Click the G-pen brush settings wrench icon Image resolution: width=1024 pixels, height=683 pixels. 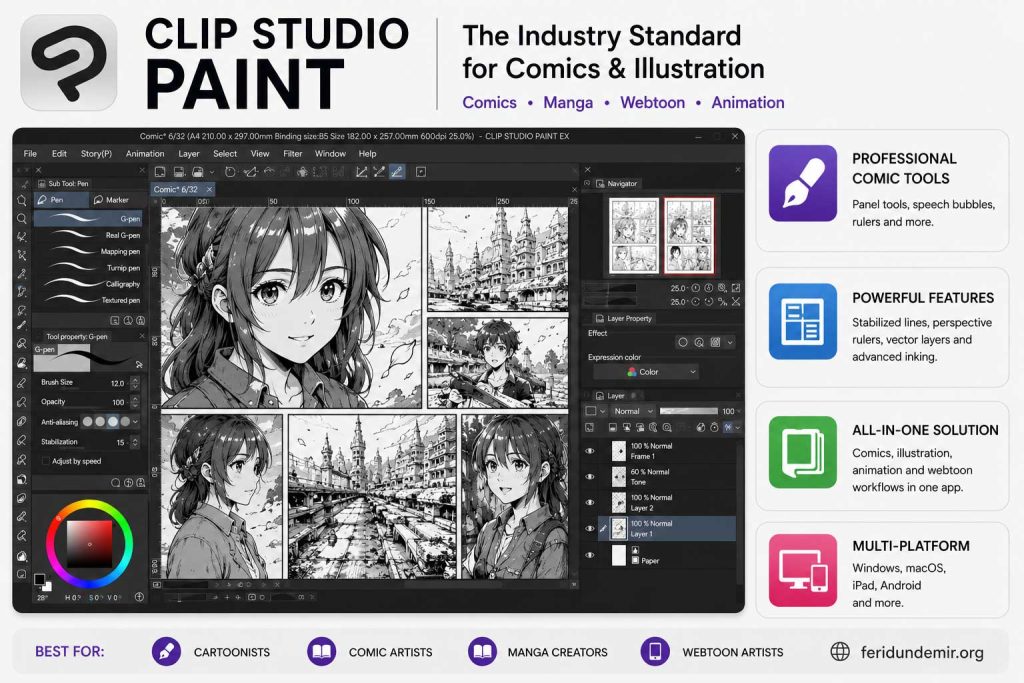[x=138, y=364]
